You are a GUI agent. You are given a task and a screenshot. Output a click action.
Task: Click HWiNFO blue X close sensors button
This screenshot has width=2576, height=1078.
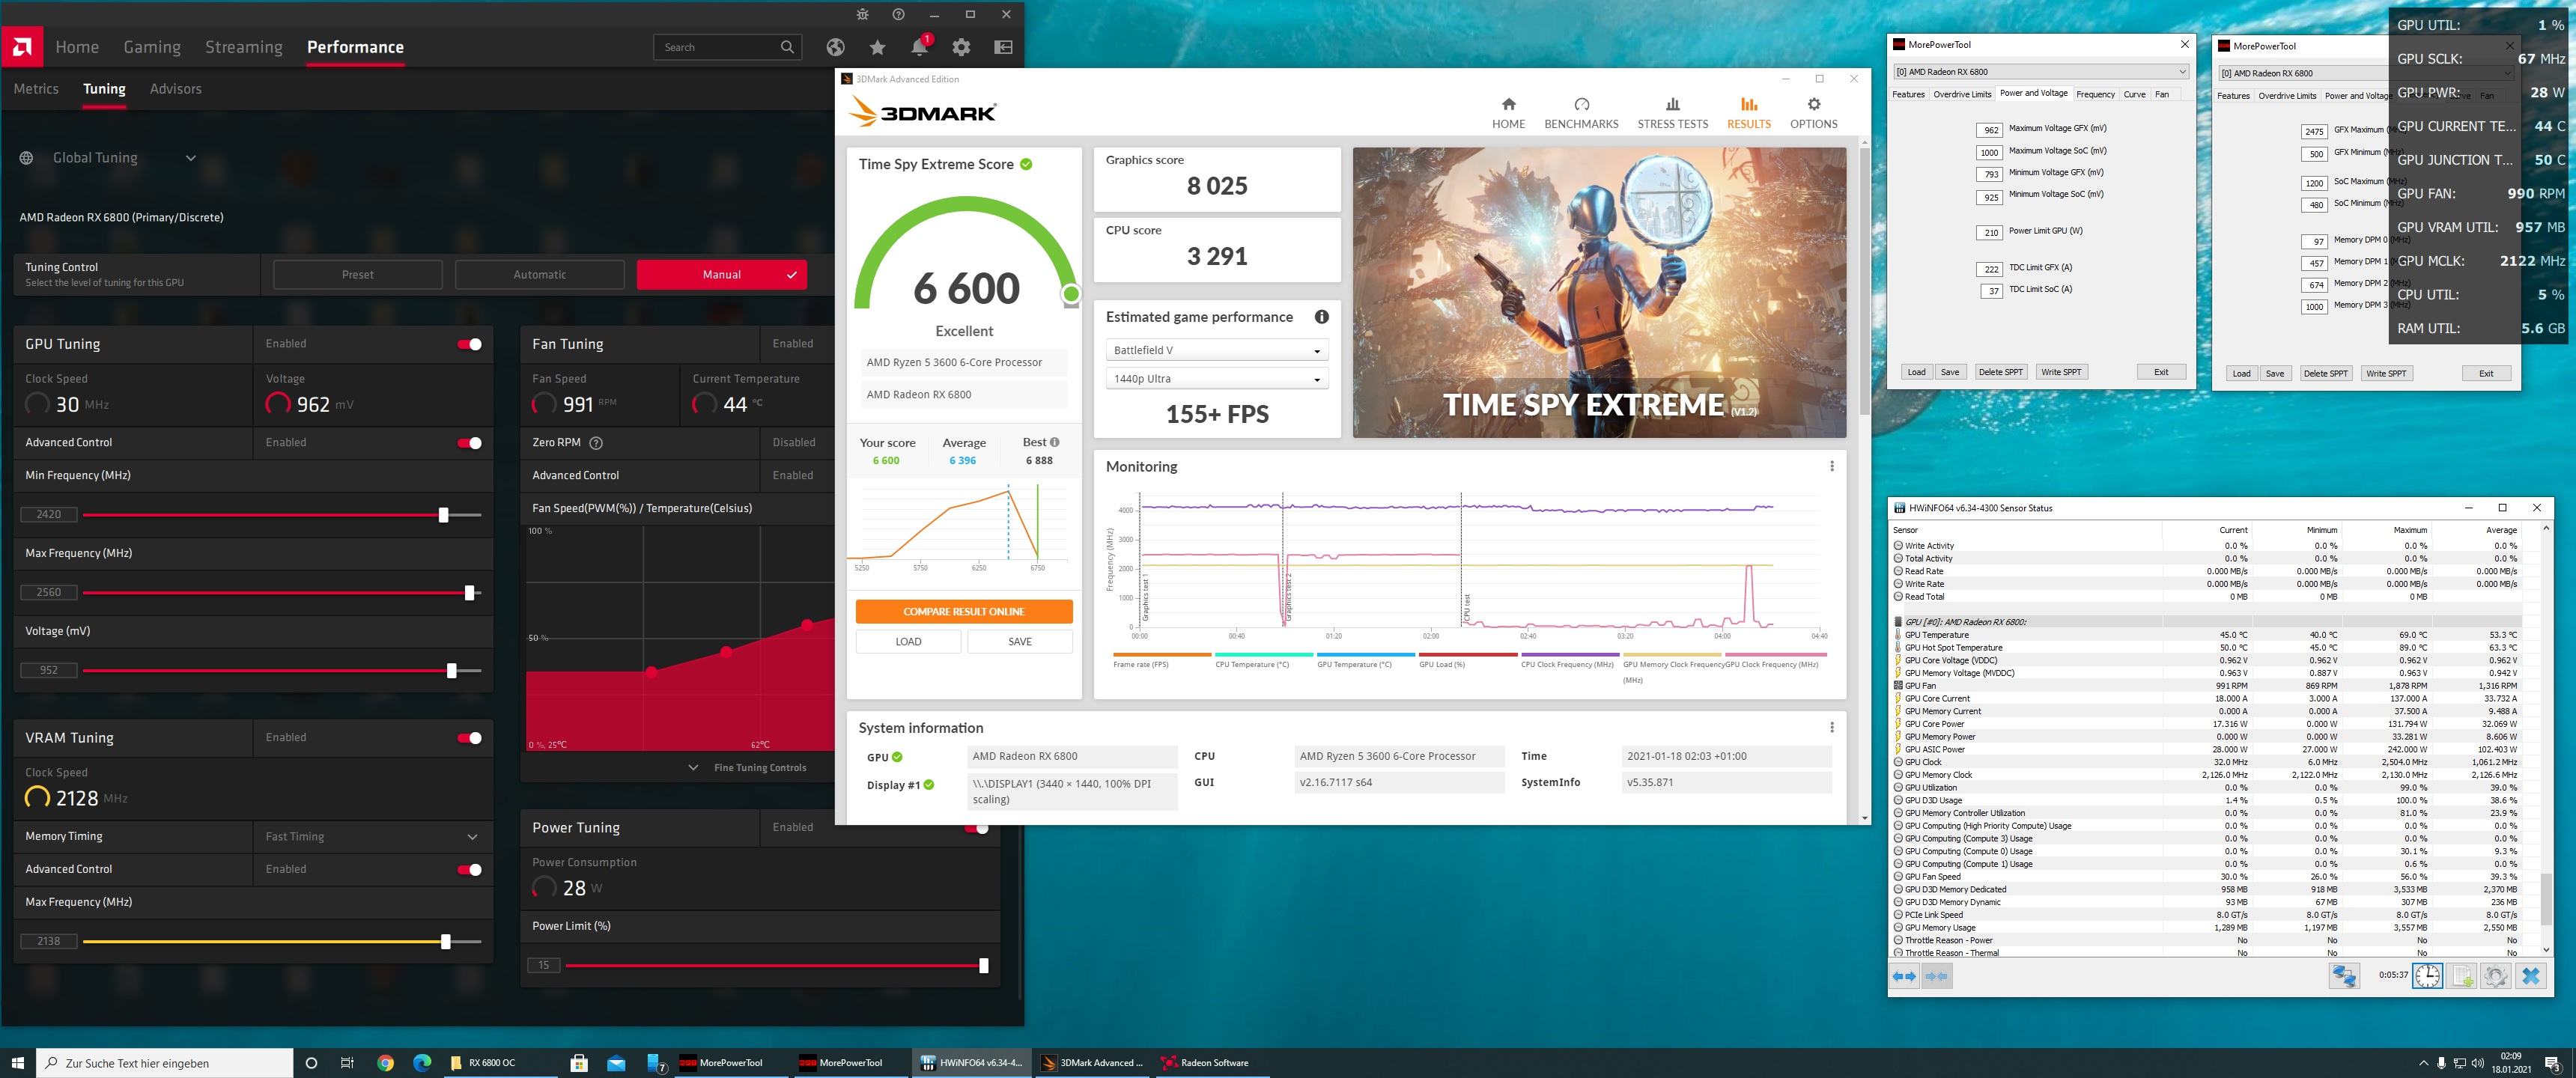(x=2531, y=976)
